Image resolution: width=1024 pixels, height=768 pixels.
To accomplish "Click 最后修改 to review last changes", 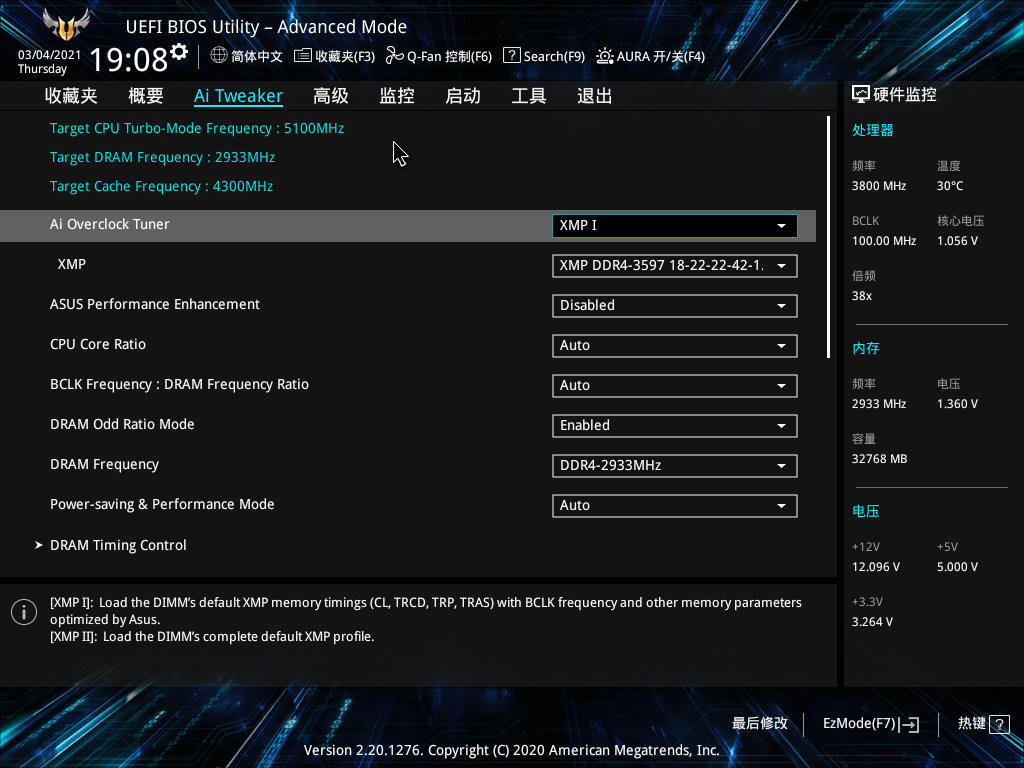I will tap(759, 723).
